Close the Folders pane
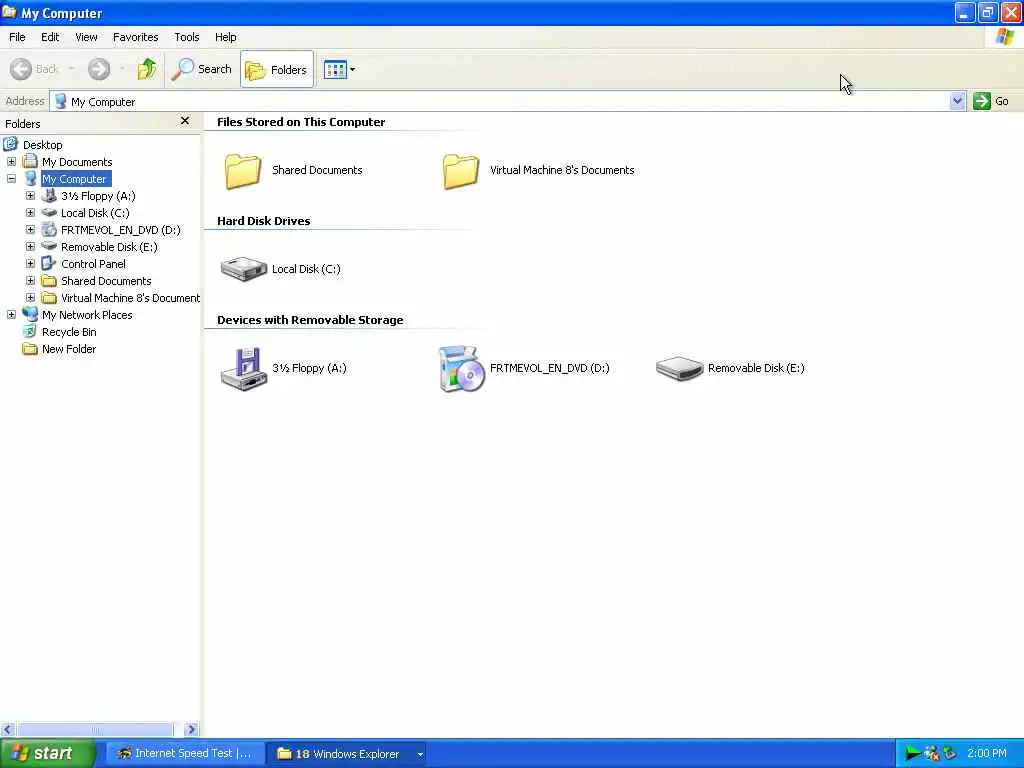 pos(185,121)
